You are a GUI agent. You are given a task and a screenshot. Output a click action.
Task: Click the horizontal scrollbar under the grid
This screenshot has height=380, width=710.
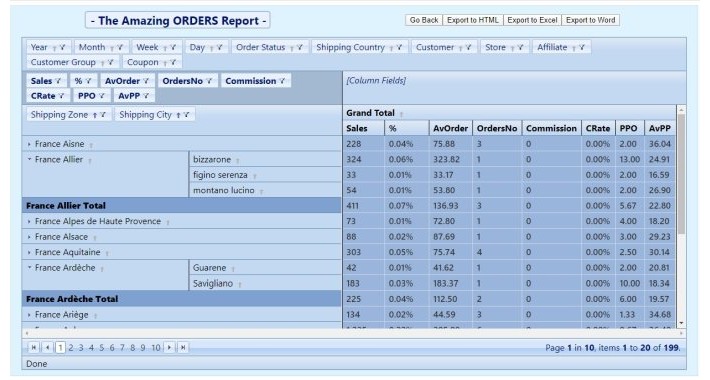tap(354, 333)
